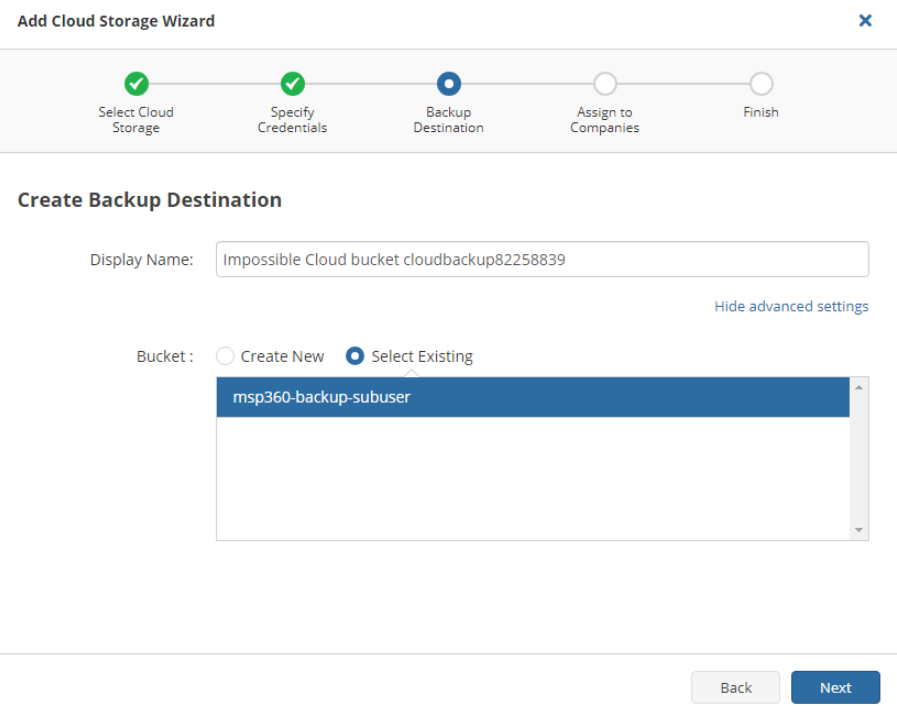Viewport: 897px width, 715px height.
Task: Click the Assign to Companies step label
Action: click(x=605, y=120)
